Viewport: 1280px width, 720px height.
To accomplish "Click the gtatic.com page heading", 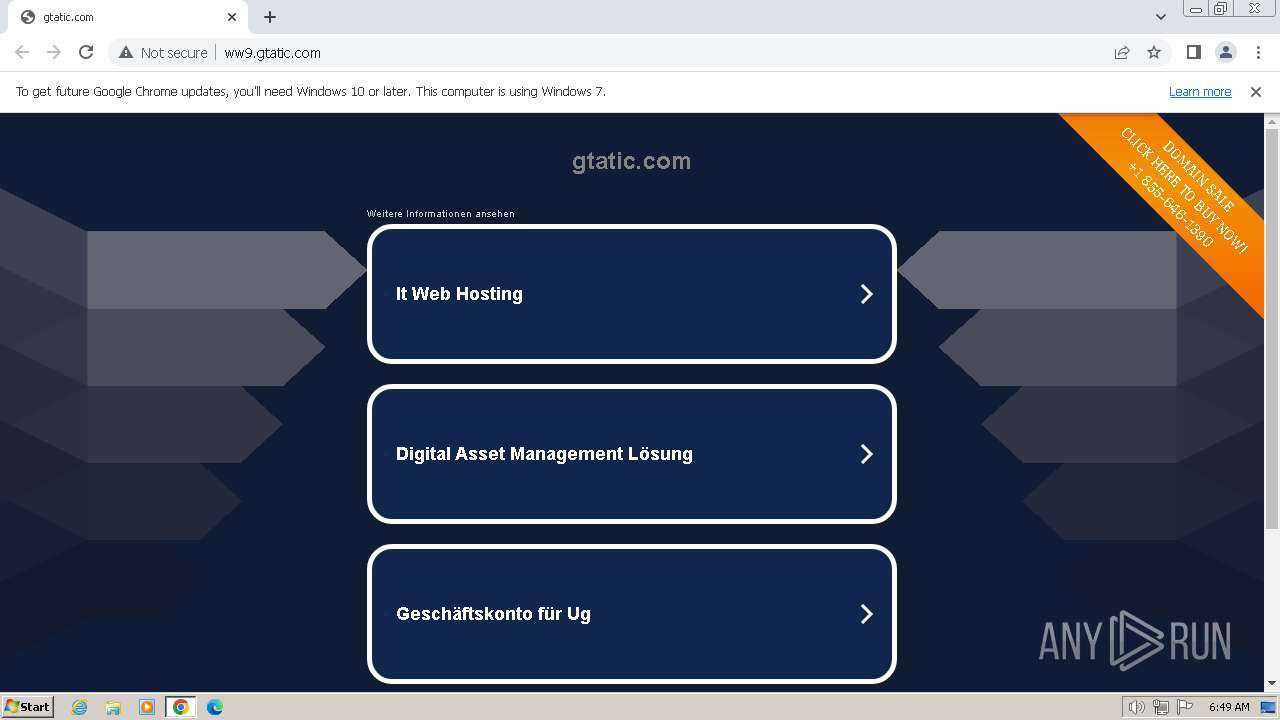I will 631,161.
